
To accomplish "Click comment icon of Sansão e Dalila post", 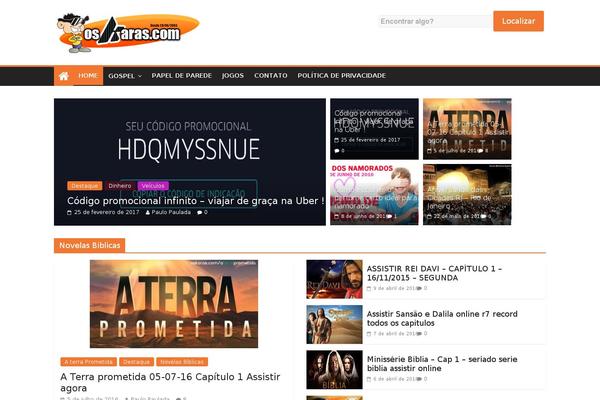I will coord(419,334).
